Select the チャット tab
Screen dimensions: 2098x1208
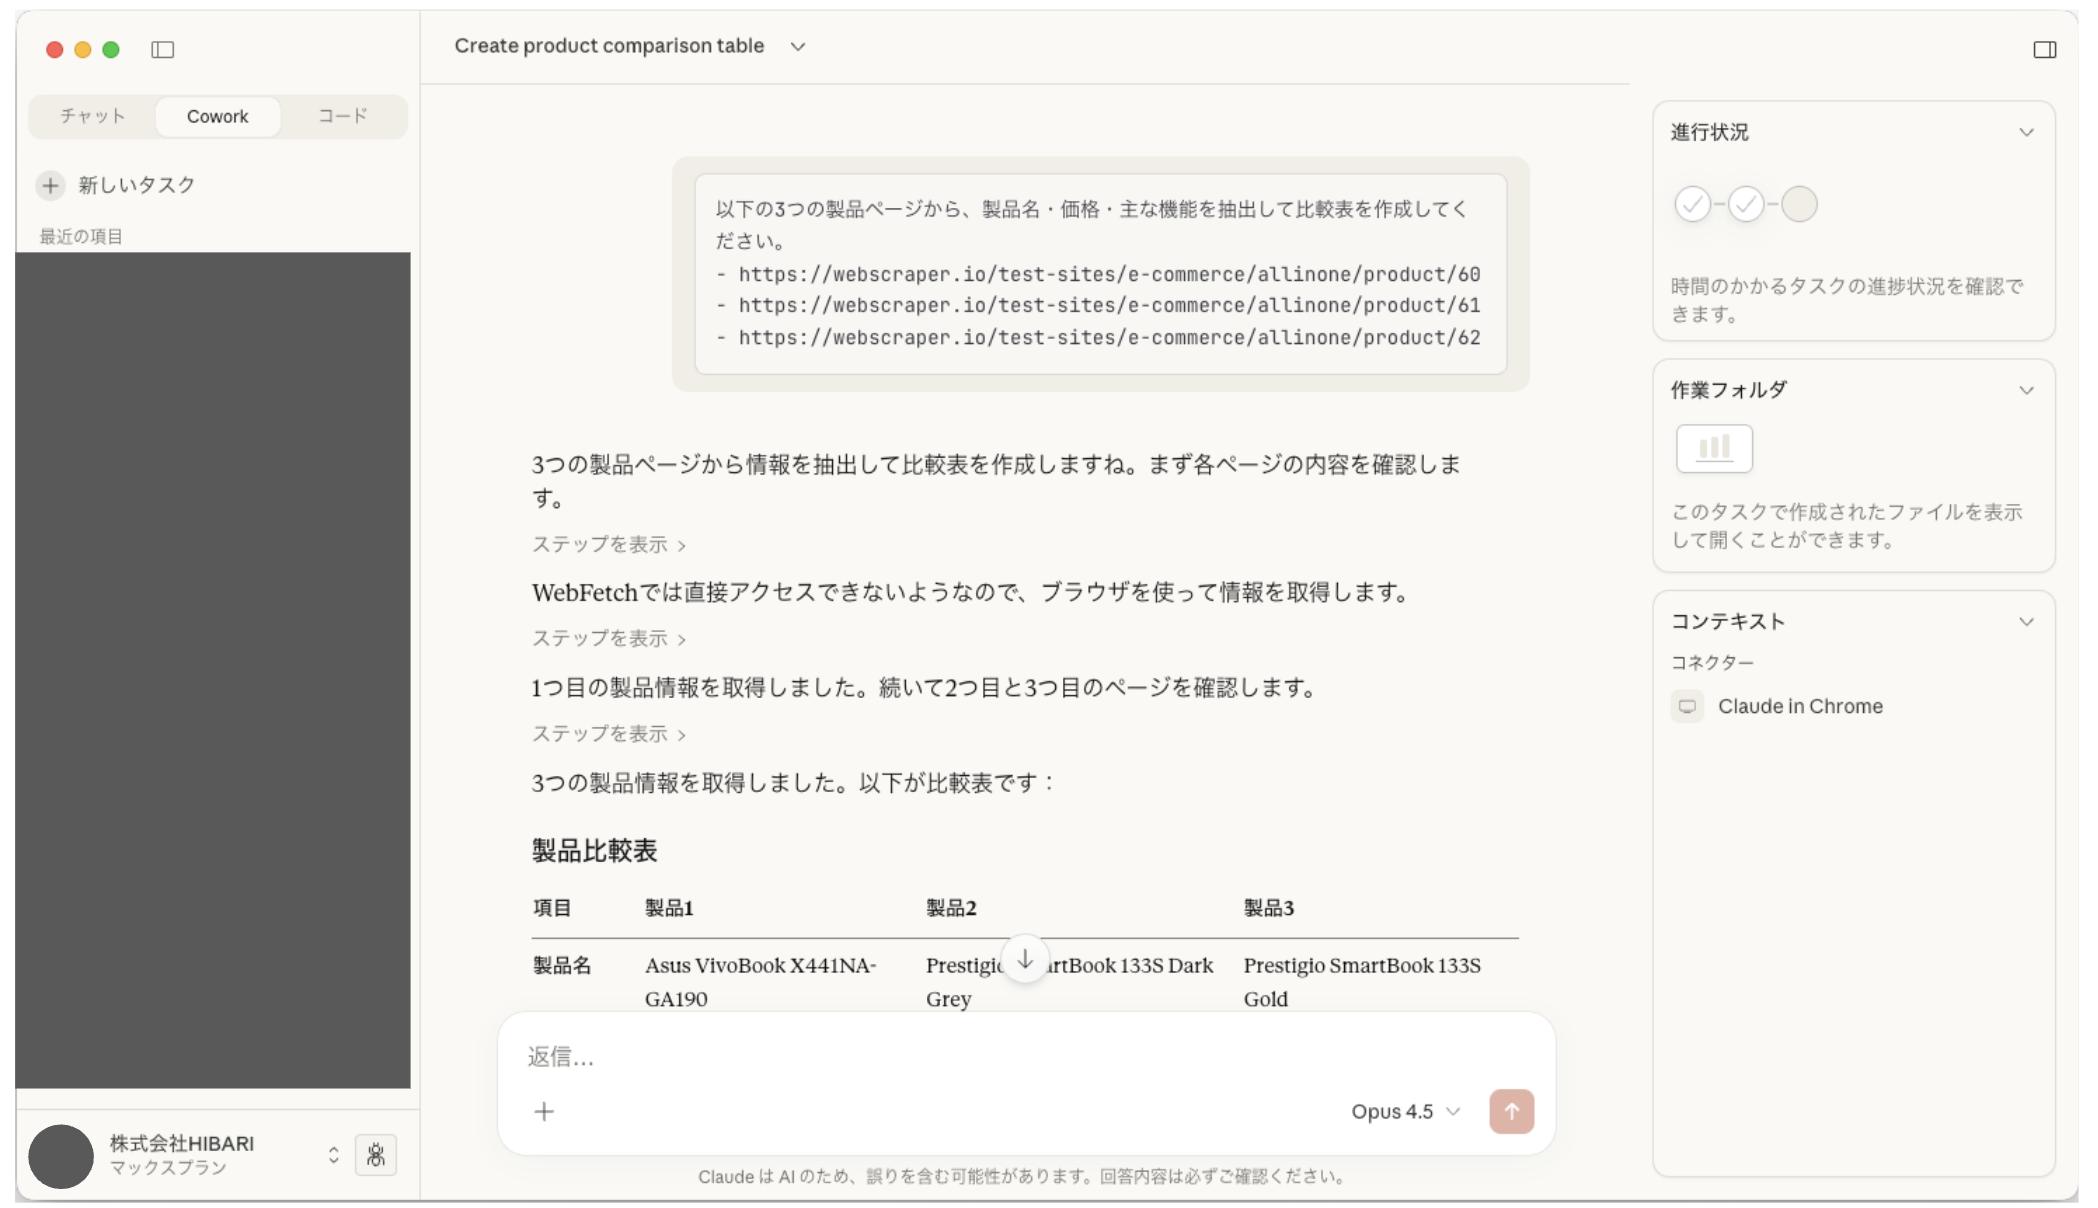tap(92, 116)
